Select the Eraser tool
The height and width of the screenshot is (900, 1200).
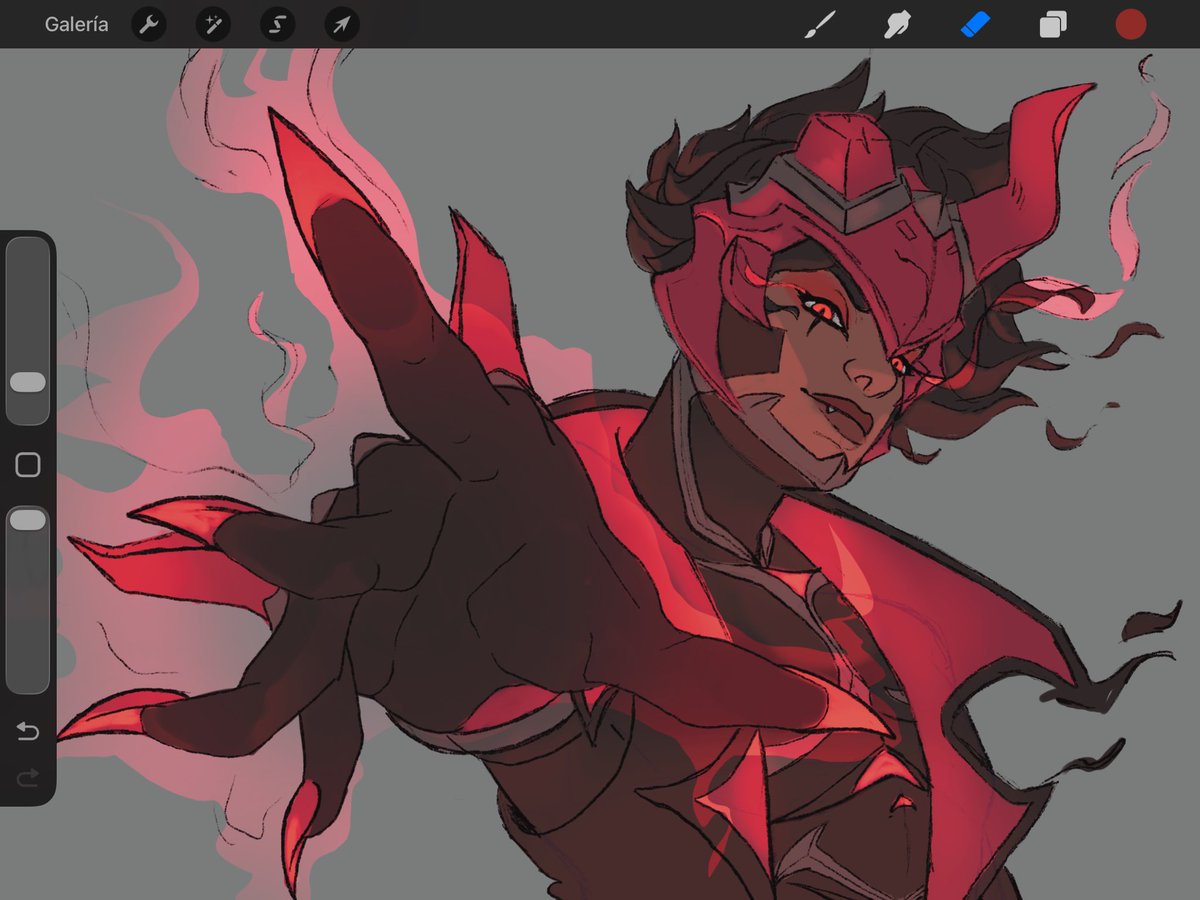975,25
